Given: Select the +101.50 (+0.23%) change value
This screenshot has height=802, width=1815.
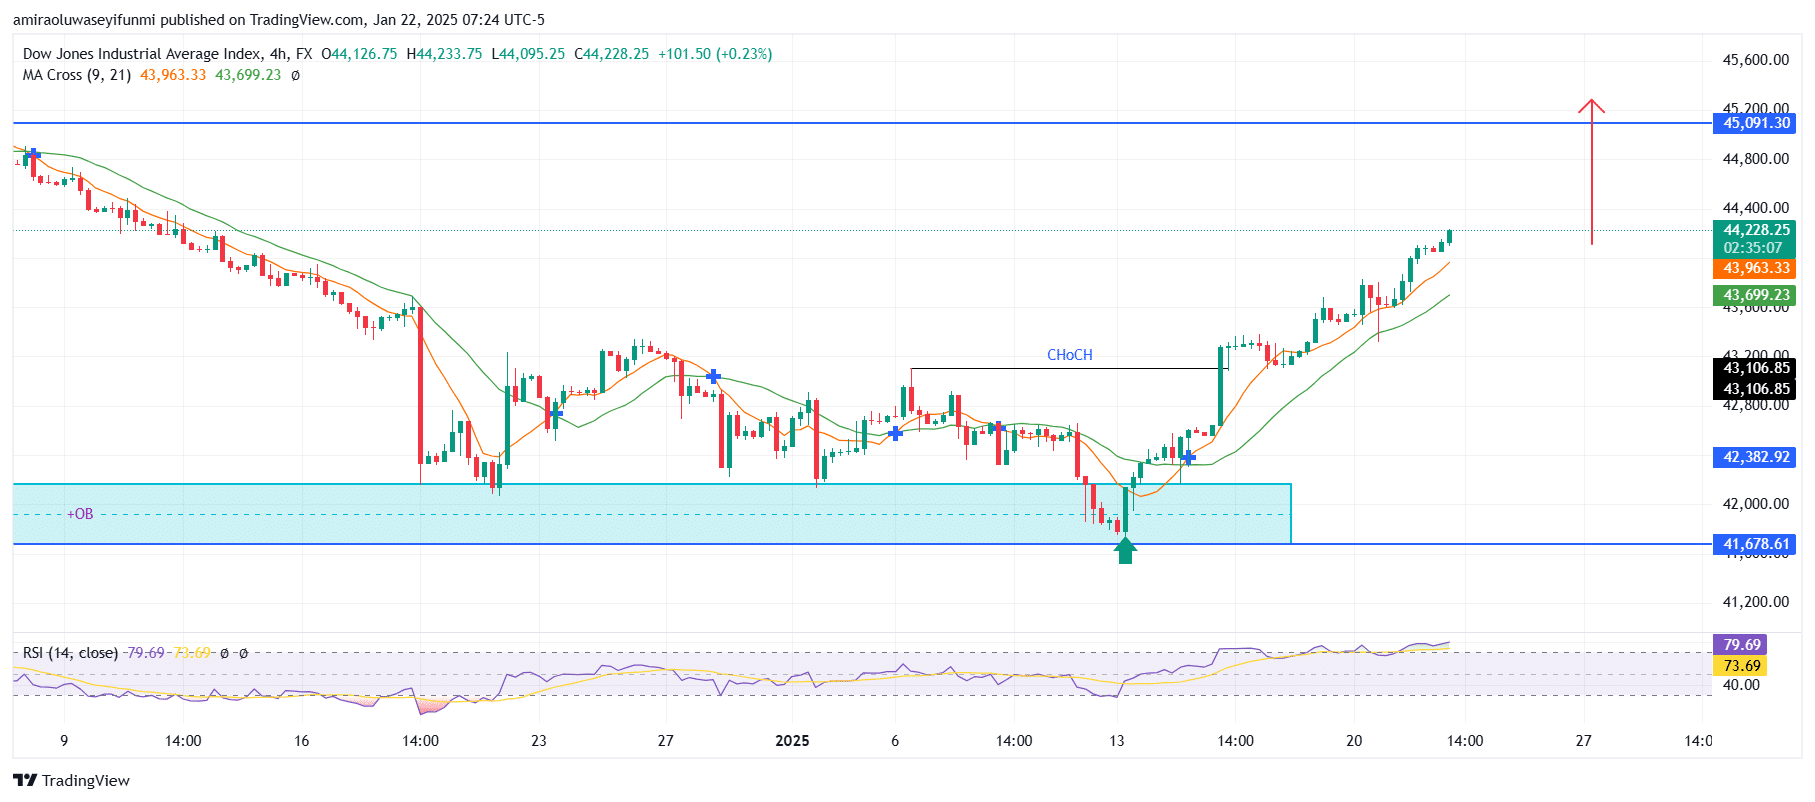Looking at the screenshot, I should point(715,54).
